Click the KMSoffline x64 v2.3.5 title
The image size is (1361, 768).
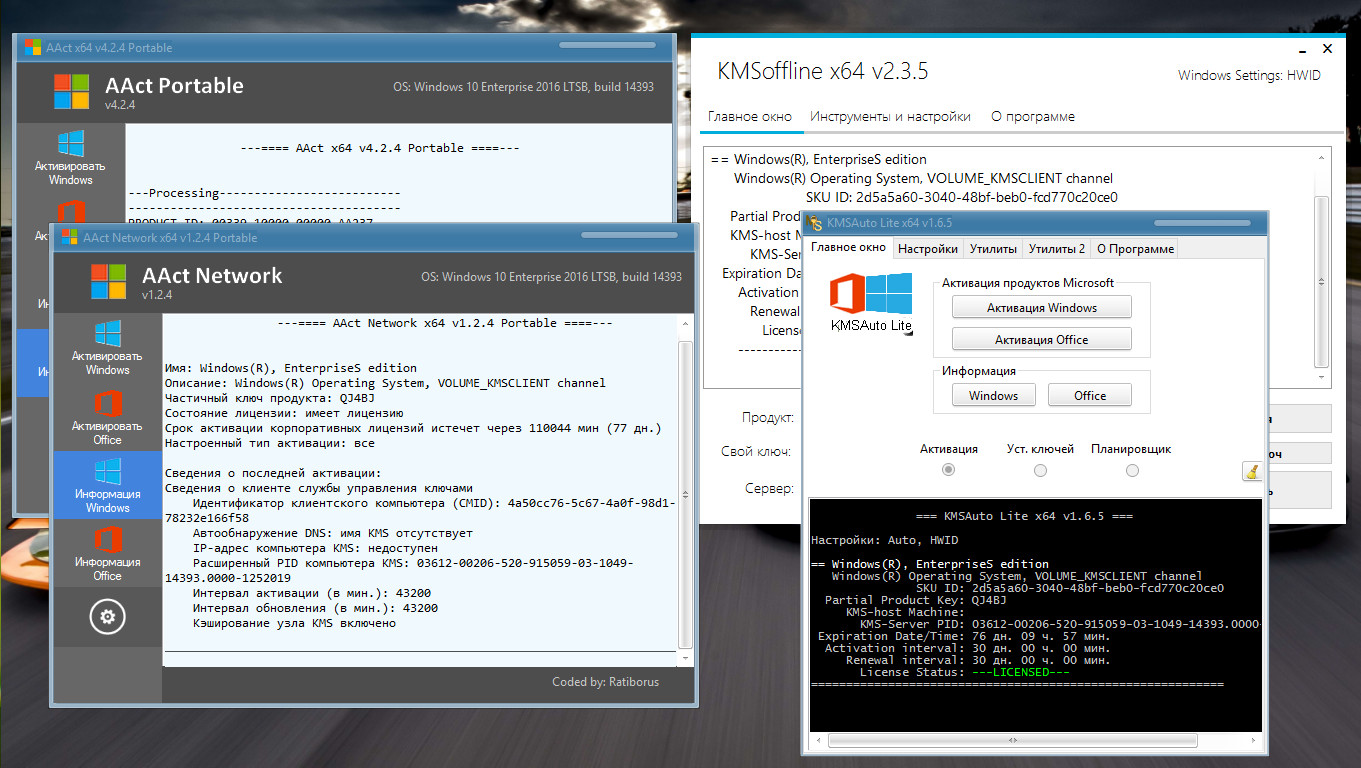pyautogui.click(x=823, y=72)
